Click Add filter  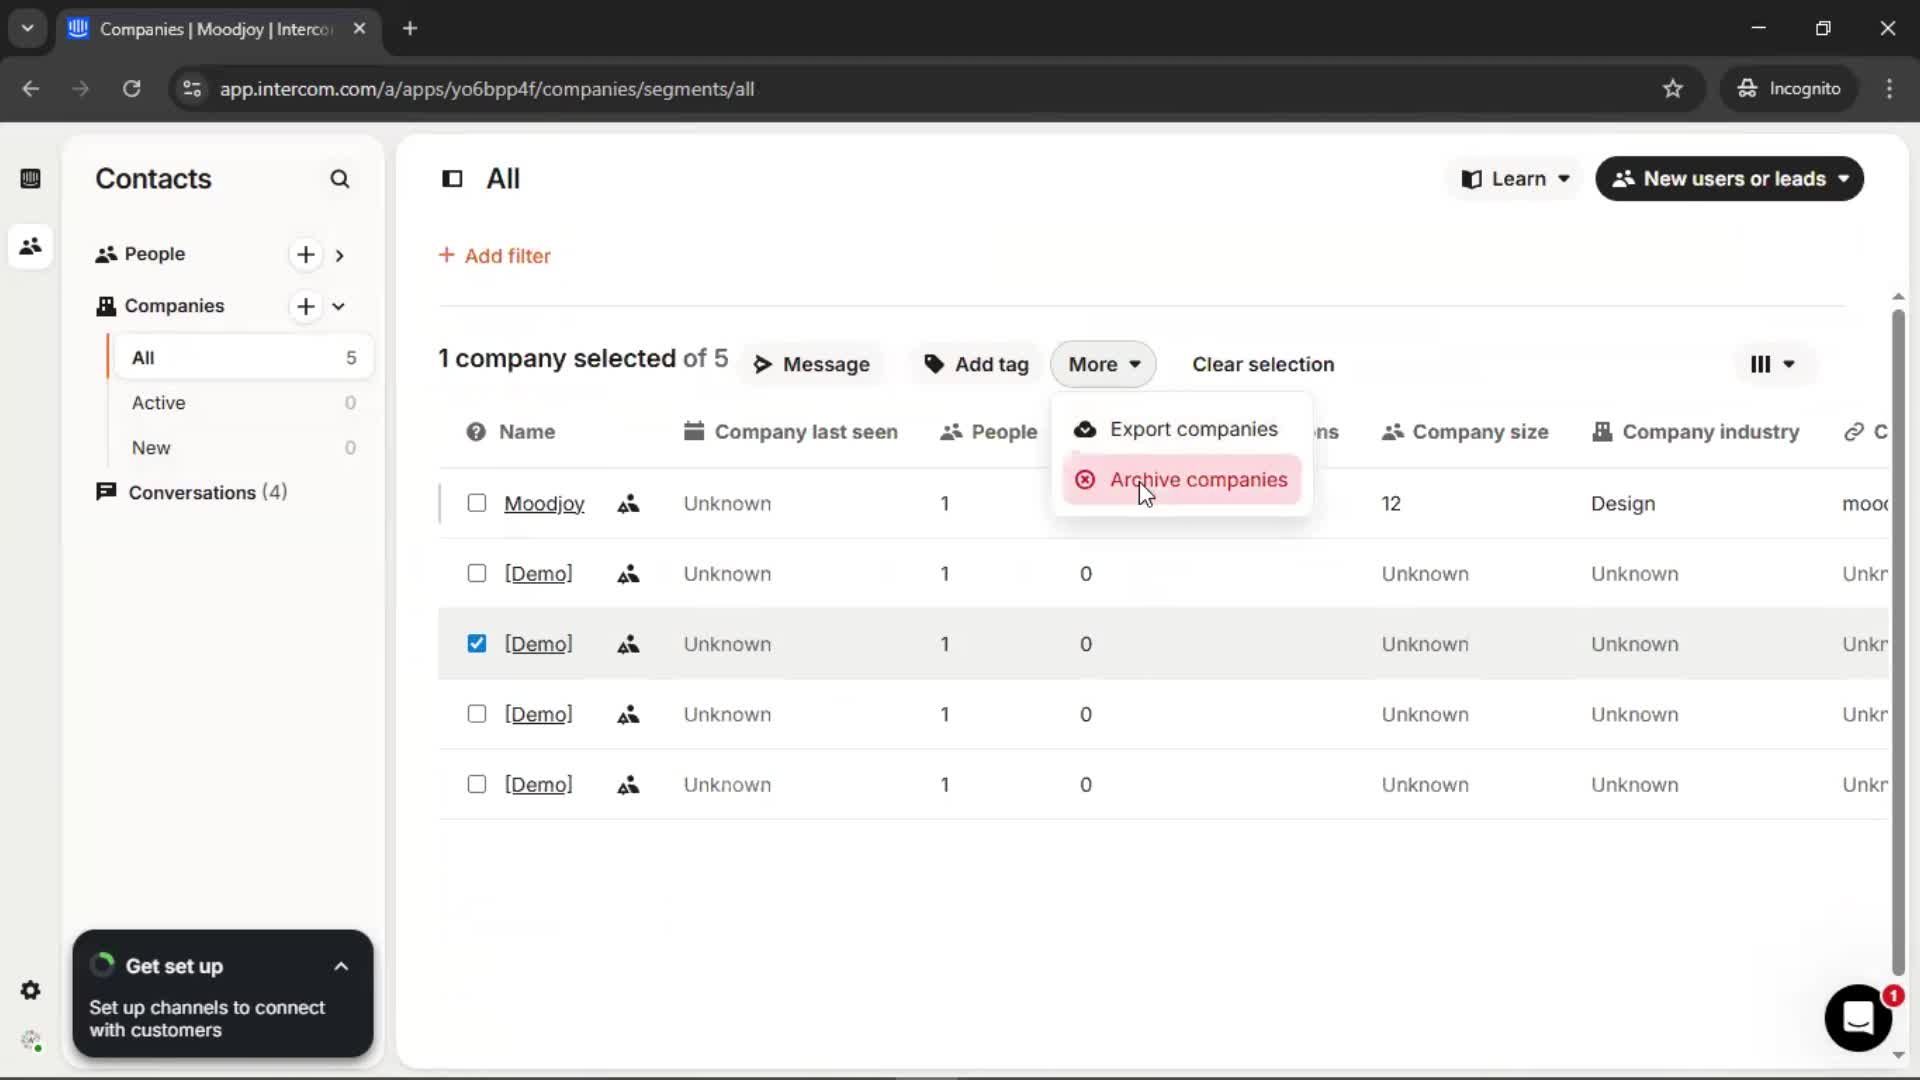pos(495,256)
